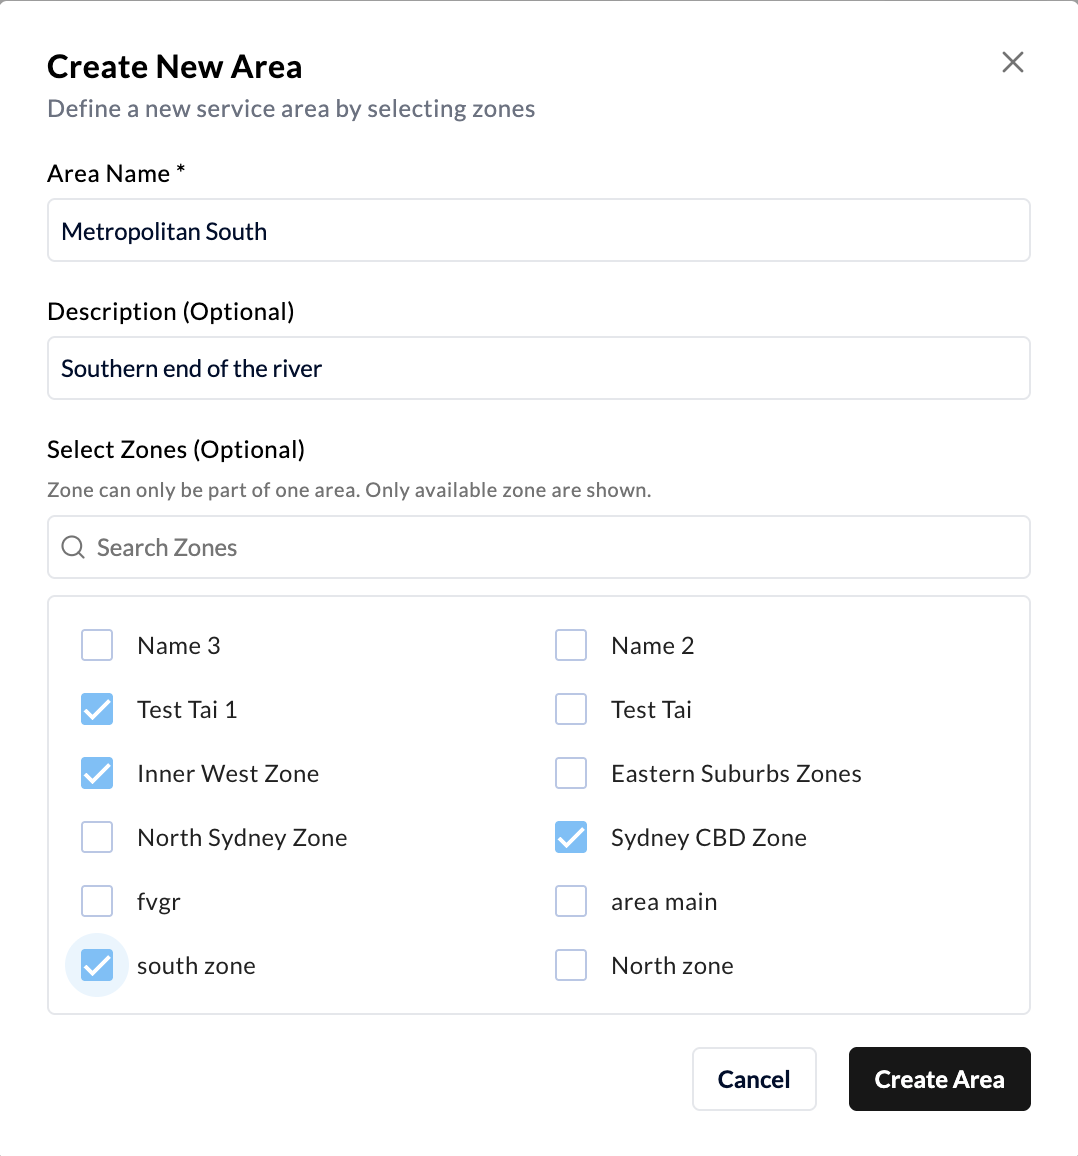Click the Test Tai zone label

point(652,709)
